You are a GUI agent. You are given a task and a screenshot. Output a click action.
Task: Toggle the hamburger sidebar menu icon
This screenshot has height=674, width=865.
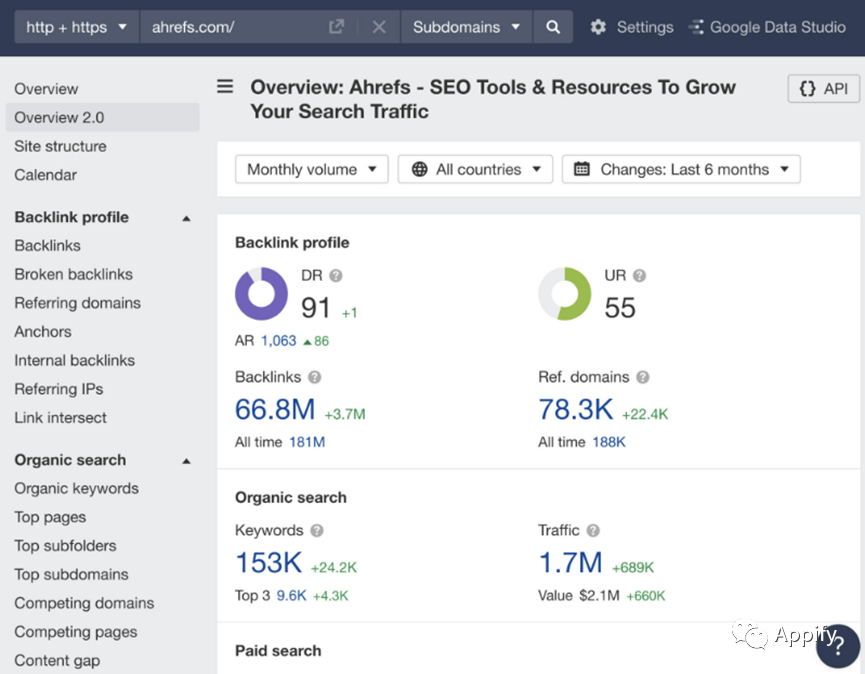point(225,86)
